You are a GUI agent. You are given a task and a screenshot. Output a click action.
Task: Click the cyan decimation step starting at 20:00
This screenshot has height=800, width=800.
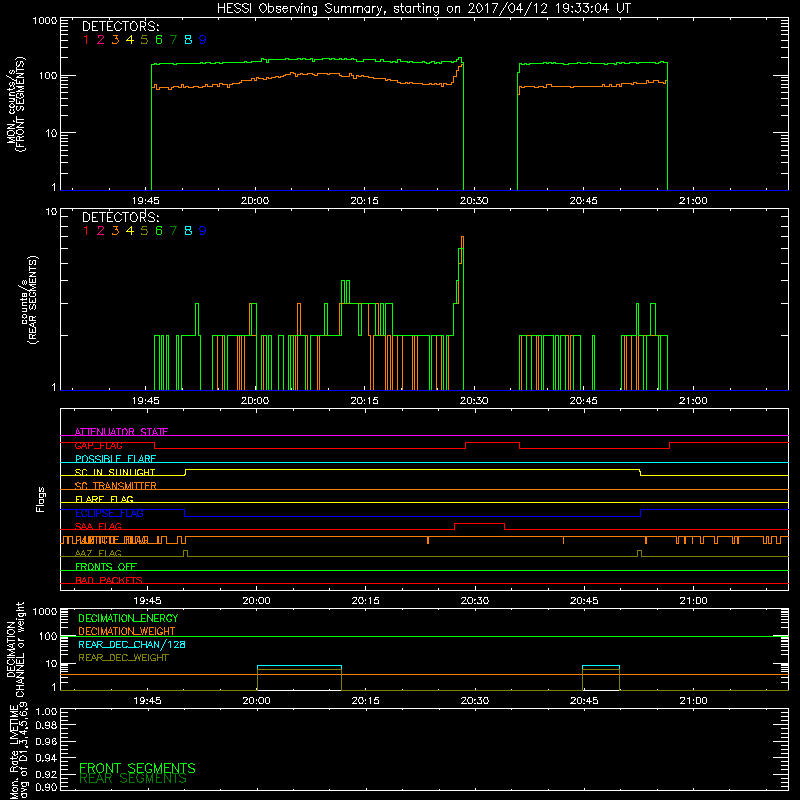tap(299, 666)
